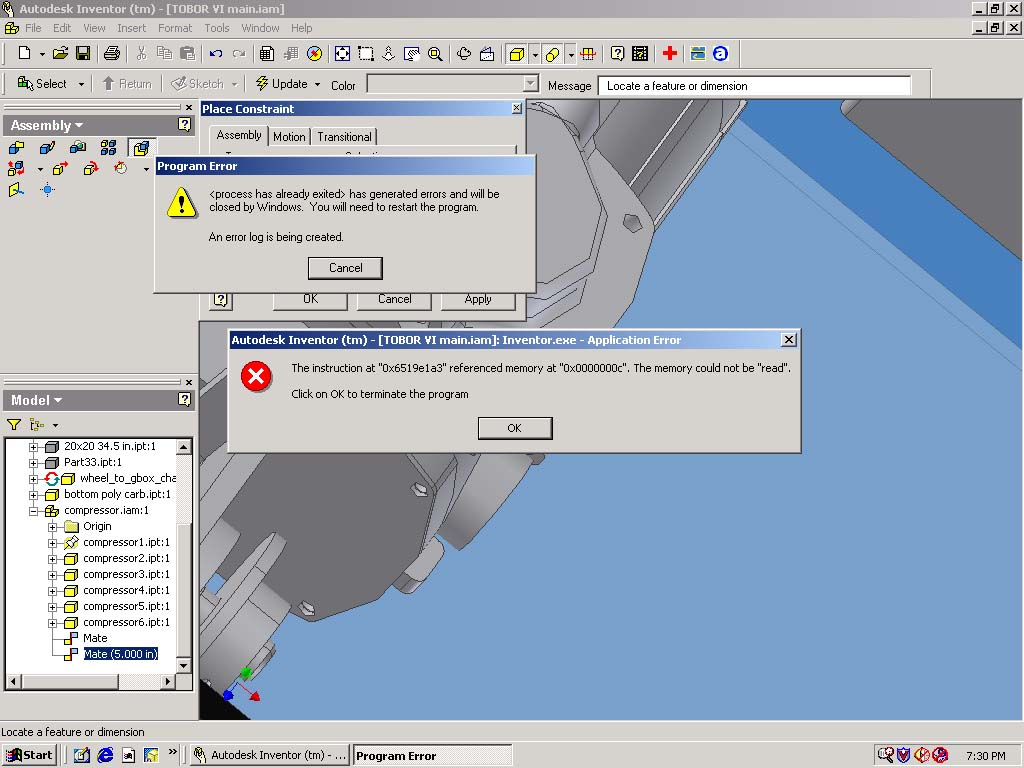1024x768 pixels.
Task: Click the Open file folder icon
Action: pyautogui.click(x=61, y=54)
